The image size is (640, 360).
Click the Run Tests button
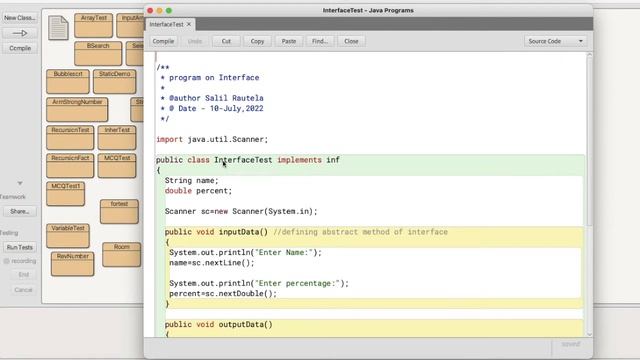pos(20,247)
